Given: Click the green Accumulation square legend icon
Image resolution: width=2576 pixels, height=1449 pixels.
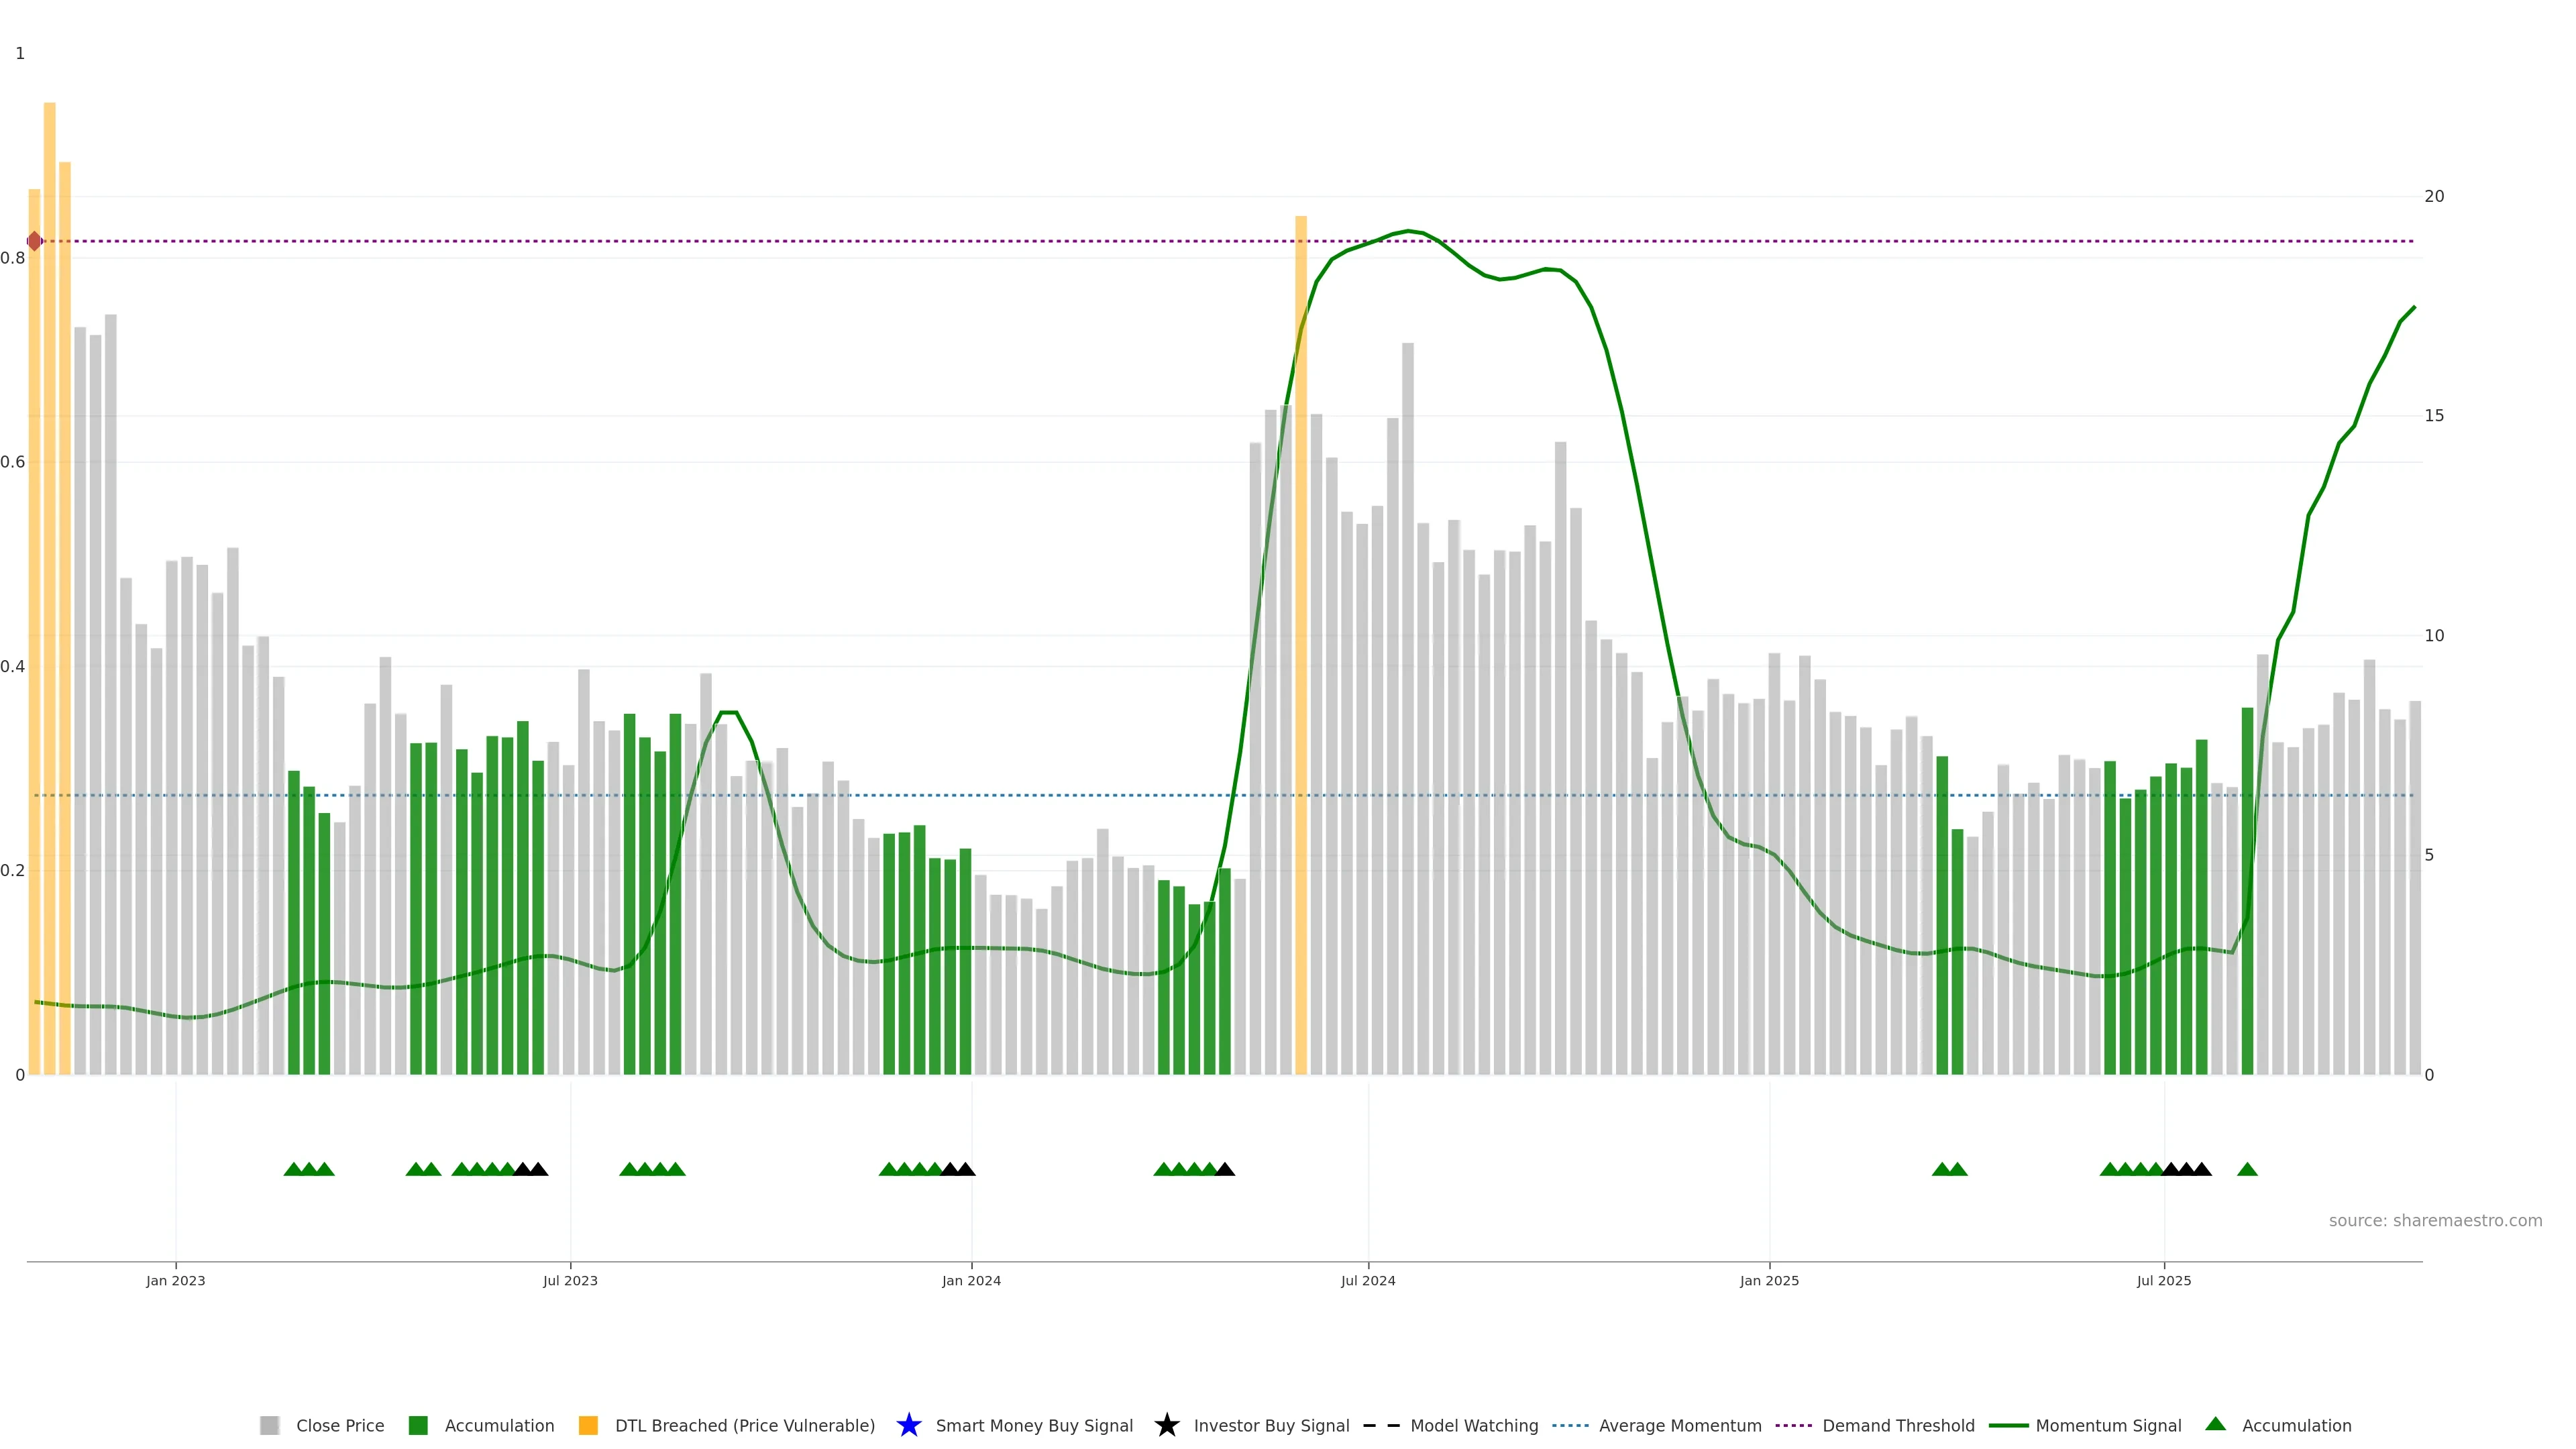Looking at the screenshot, I should [x=418, y=1425].
